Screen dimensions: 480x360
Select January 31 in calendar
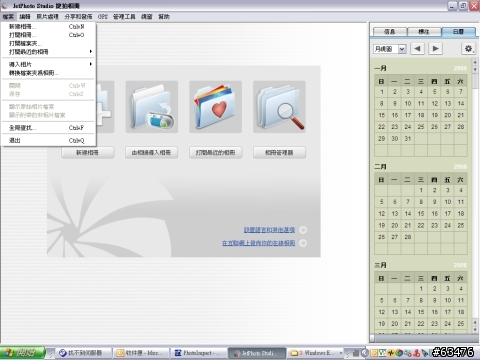(x=408, y=138)
